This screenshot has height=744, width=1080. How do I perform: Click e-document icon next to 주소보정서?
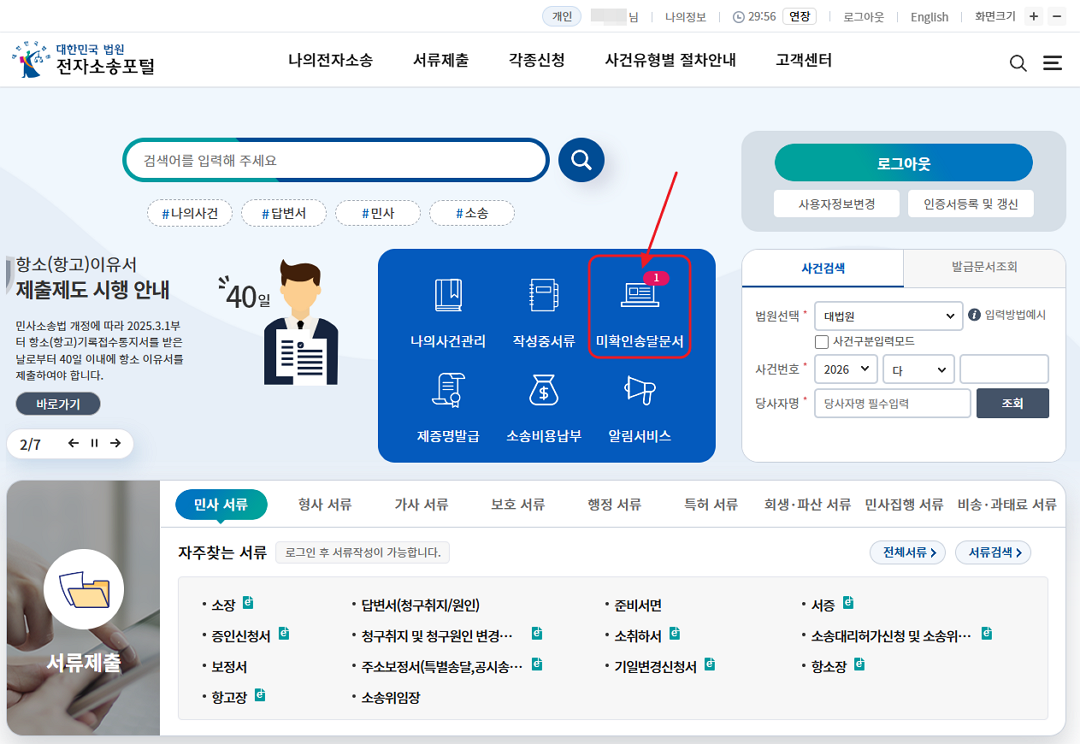pos(537,665)
